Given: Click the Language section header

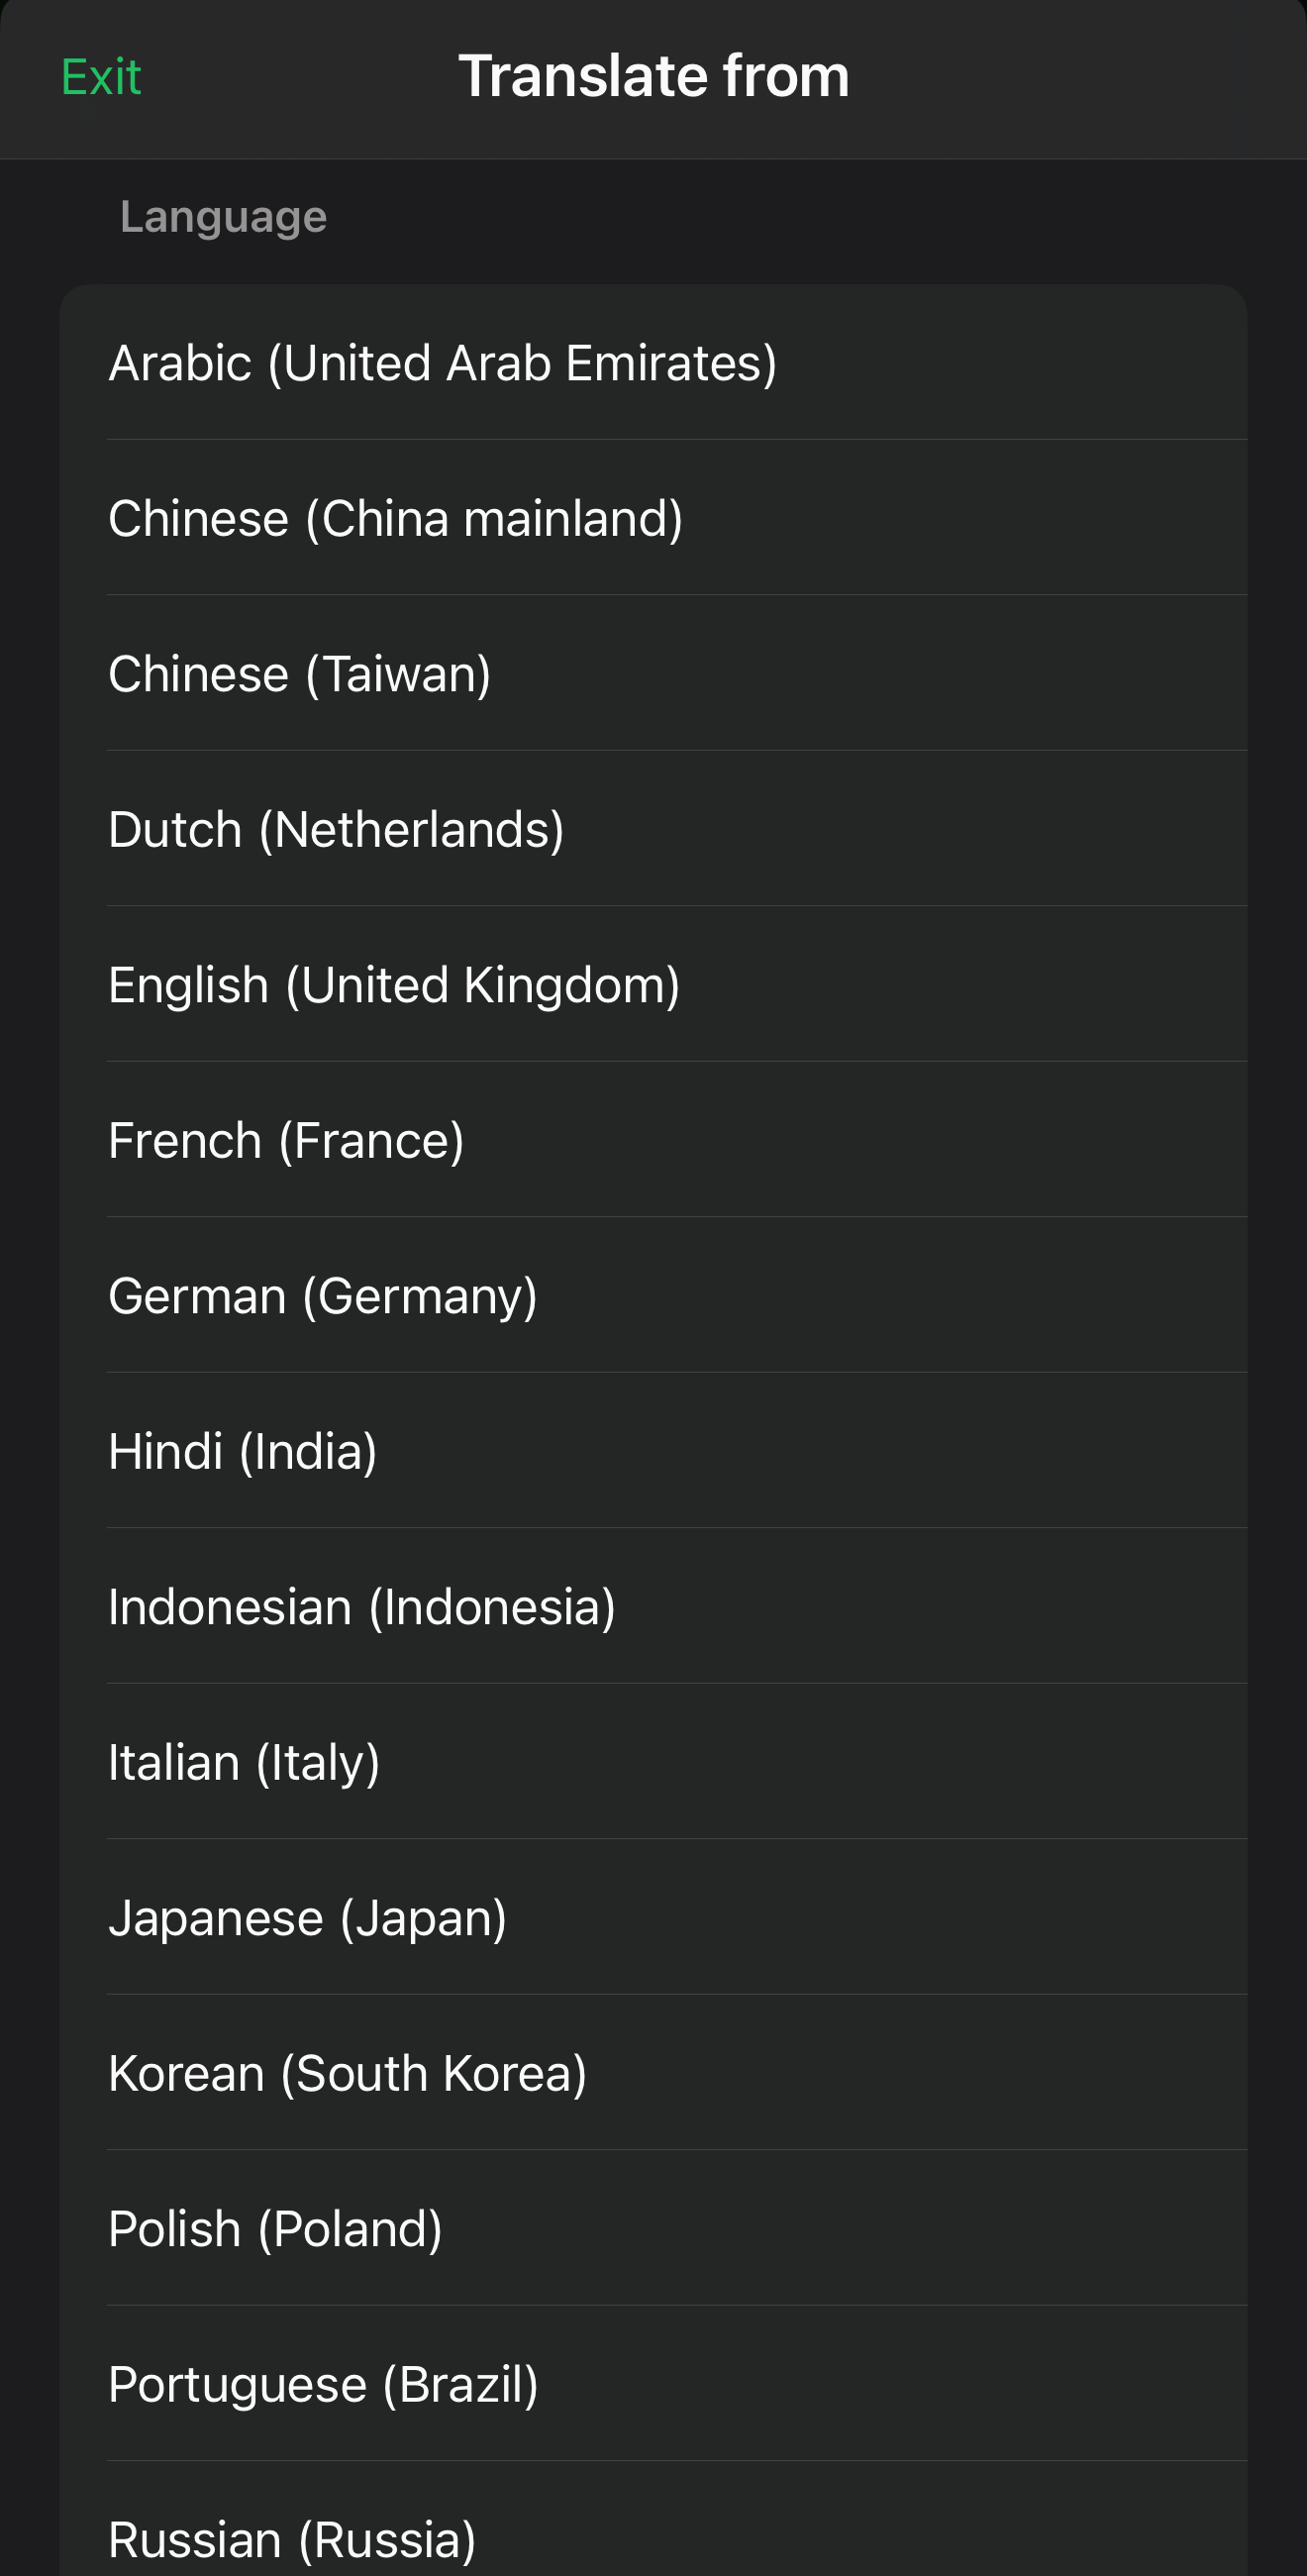Looking at the screenshot, I should [x=223, y=217].
